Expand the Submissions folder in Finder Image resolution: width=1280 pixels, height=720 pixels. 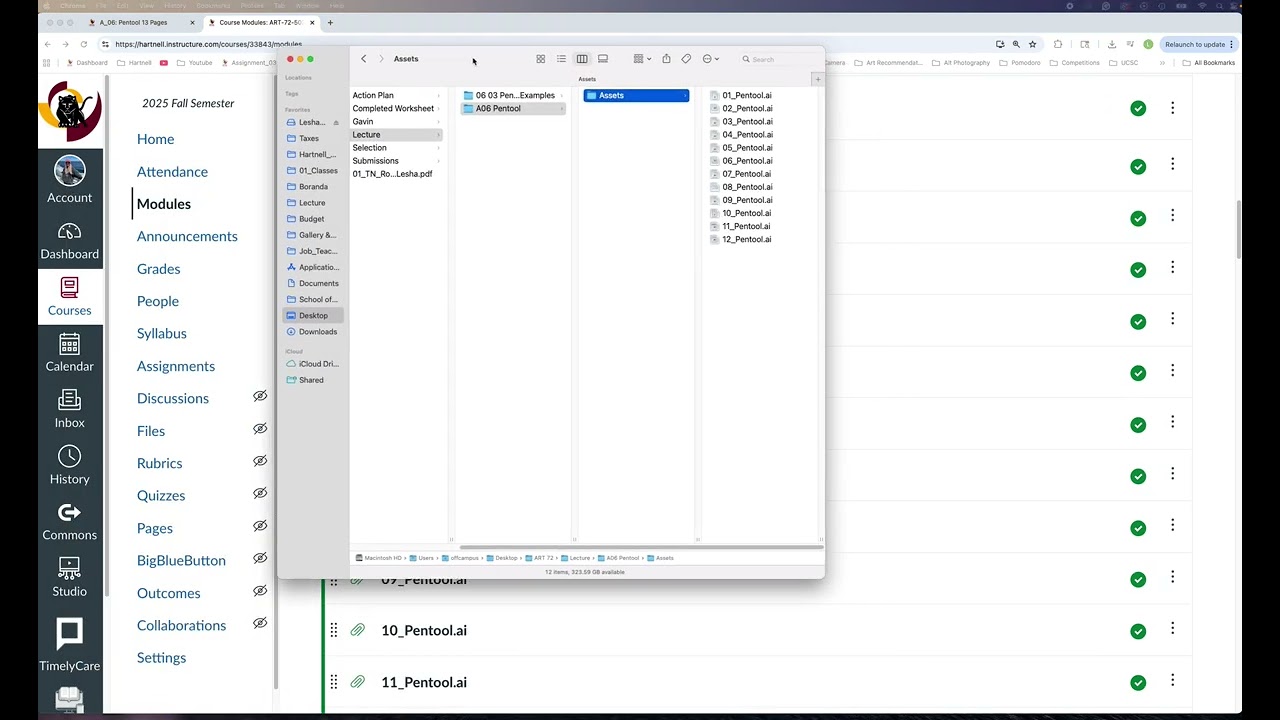[439, 160]
